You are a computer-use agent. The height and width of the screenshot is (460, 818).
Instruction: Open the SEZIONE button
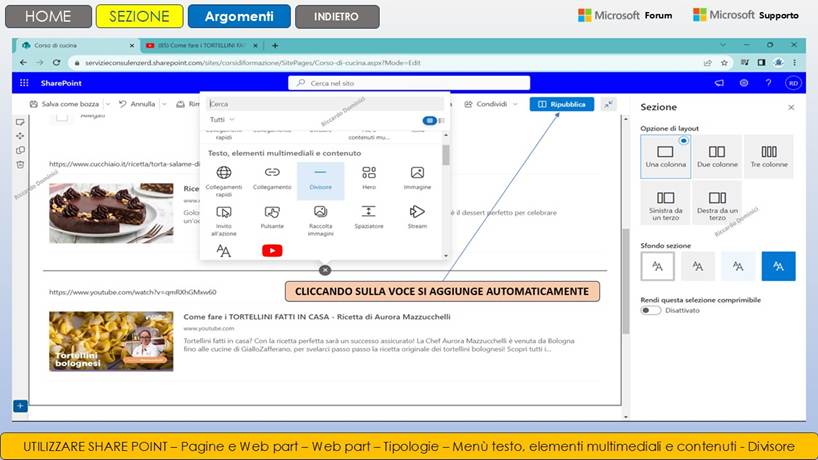[139, 16]
